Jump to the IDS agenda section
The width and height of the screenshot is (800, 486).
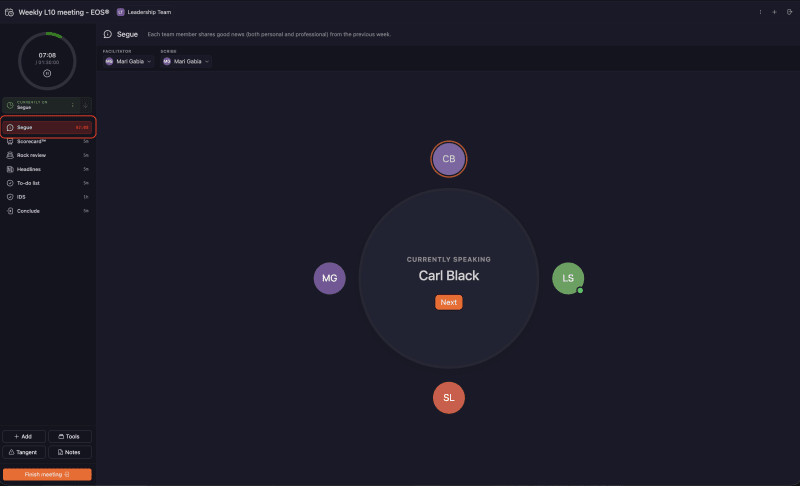[x=48, y=197]
